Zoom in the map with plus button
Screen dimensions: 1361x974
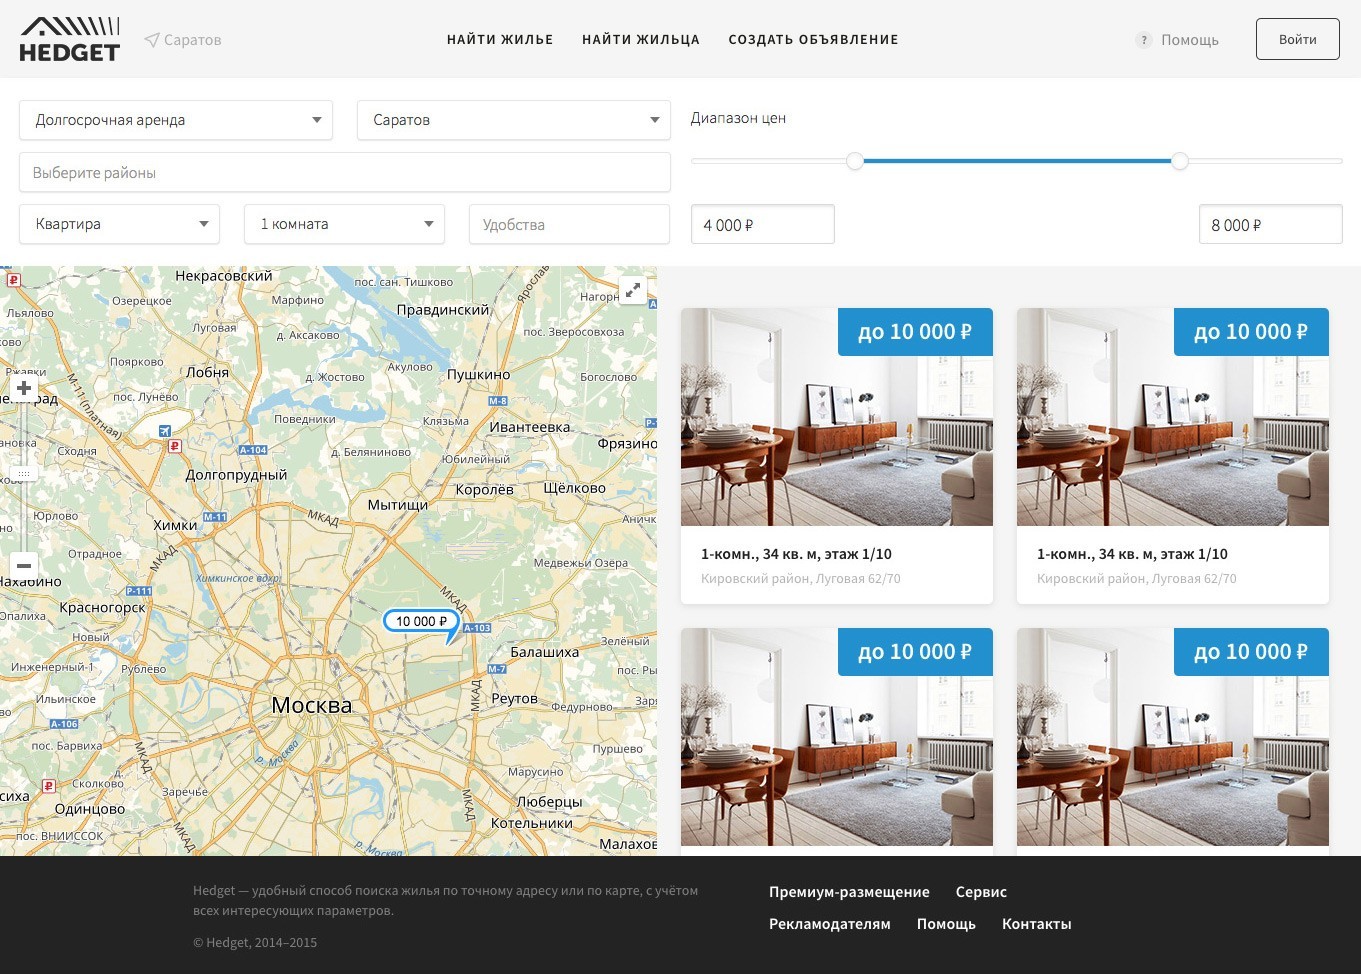click(x=24, y=388)
